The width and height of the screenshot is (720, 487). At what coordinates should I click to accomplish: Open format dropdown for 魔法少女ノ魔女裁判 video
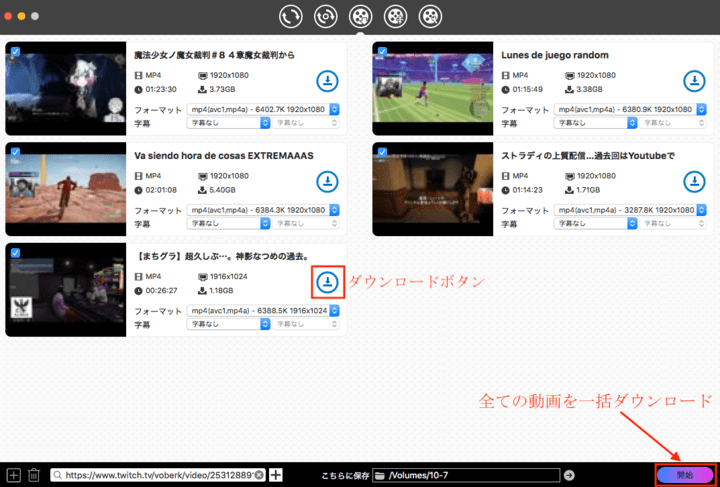264,109
